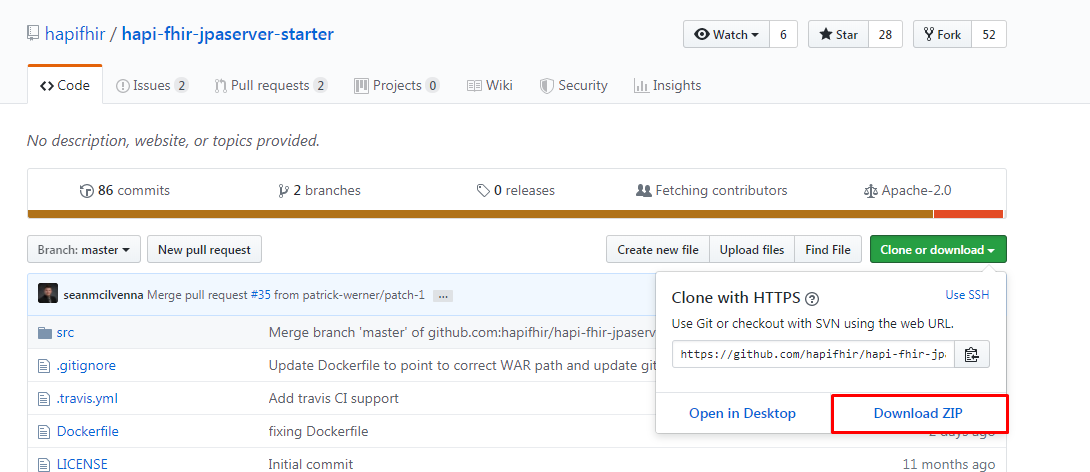Click the repository book icon
The image size is (1090, 472).
[33, 34]
